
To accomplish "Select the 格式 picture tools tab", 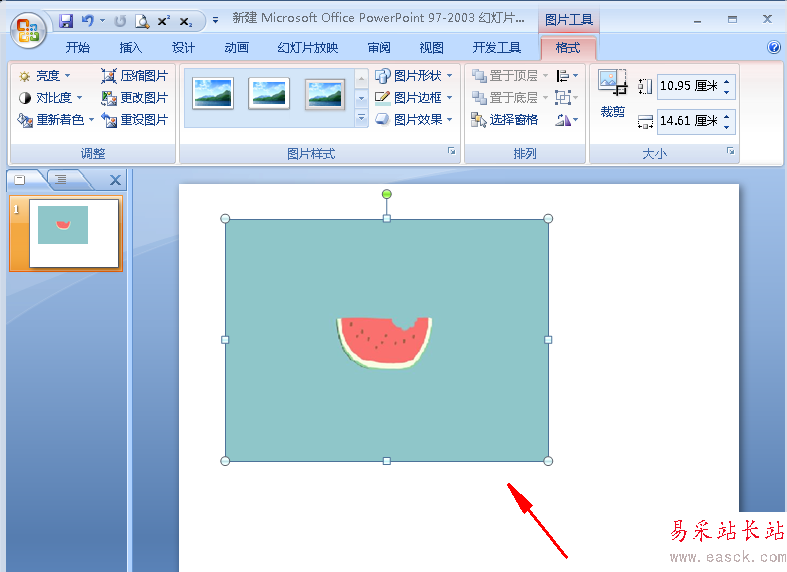I will pos(568,48).
